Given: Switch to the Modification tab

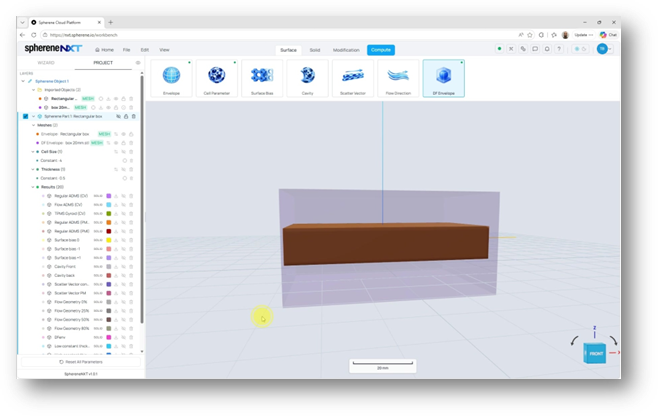Looking at the screenshot, I should click(x=346, y=50).
